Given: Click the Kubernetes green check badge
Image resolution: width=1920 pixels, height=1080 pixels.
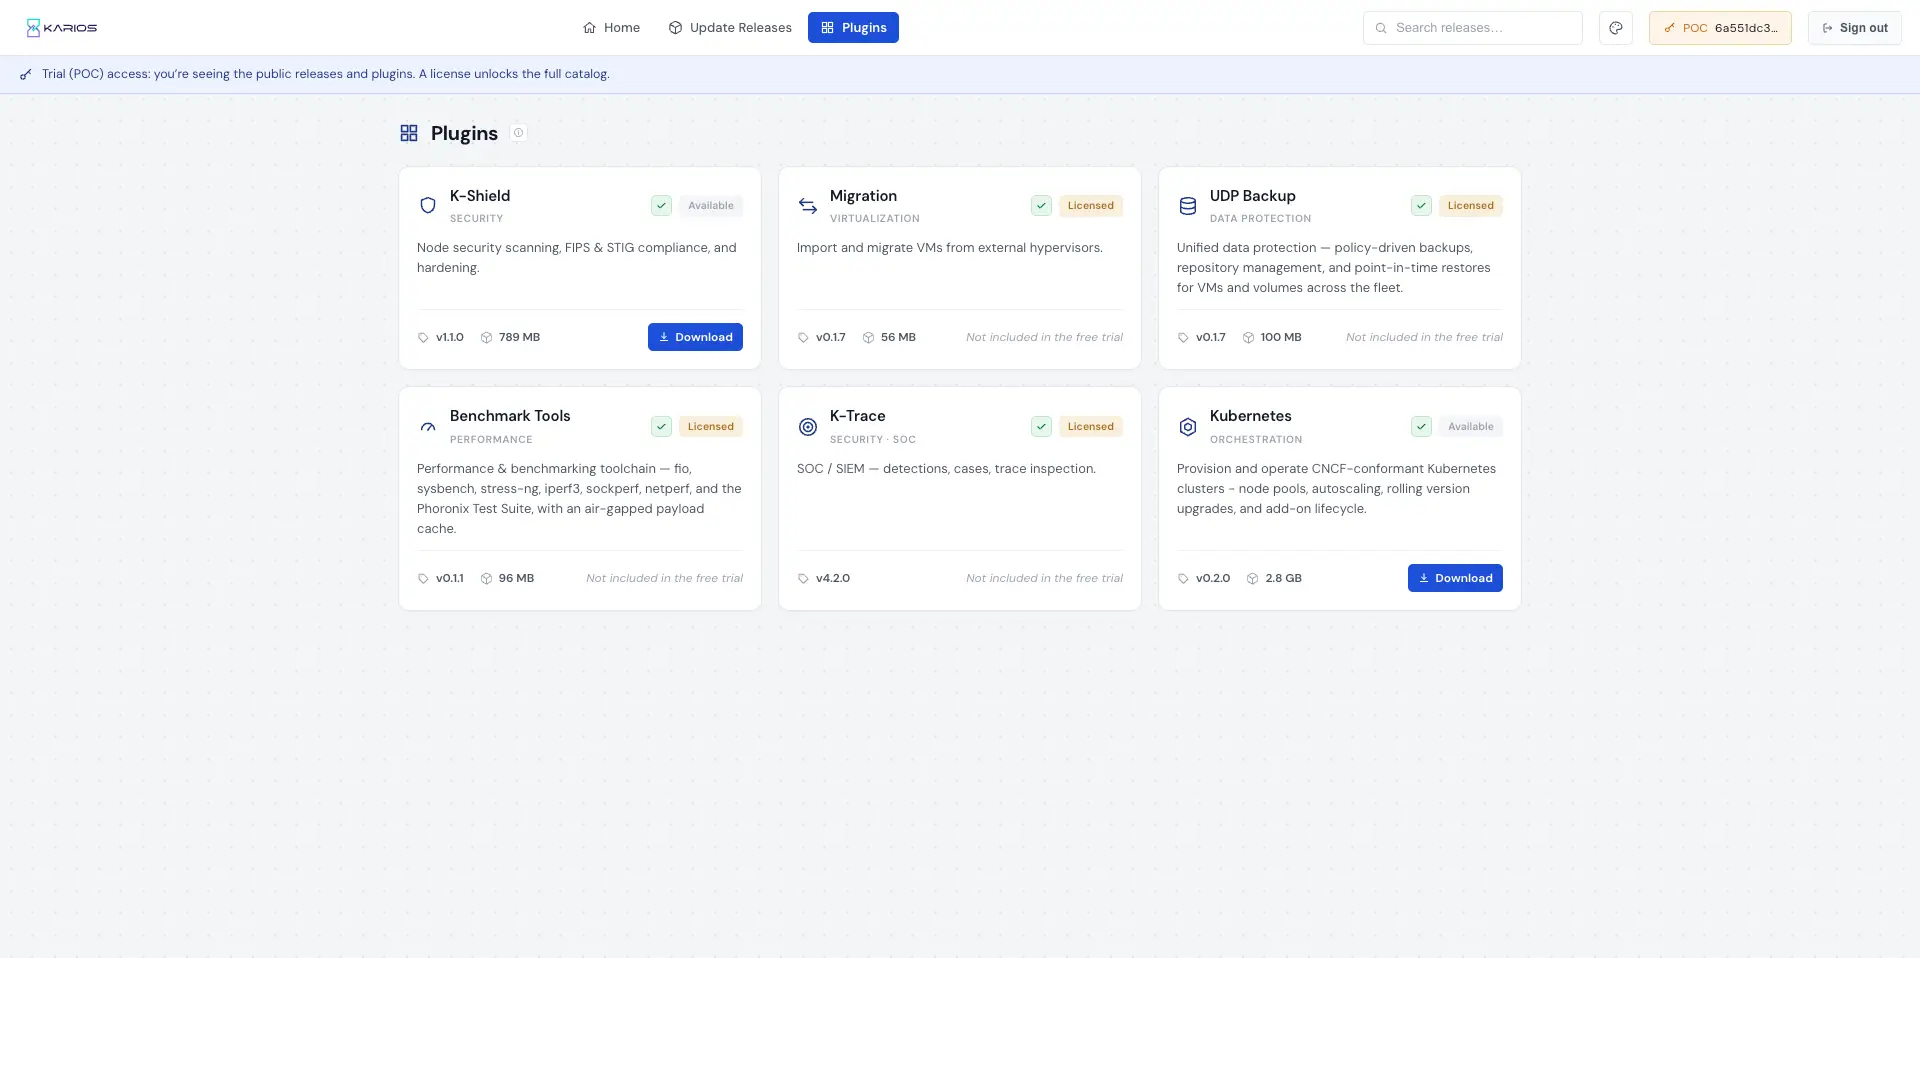Looking at the screenshot, I should pyautogui.click(x=1421, y=427).
